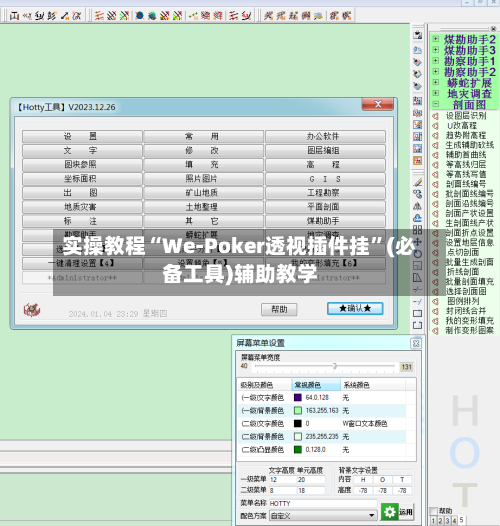Click the Hotty logo in the dialog
This screenshot has height=526, width=500.
tap(32, 310)
